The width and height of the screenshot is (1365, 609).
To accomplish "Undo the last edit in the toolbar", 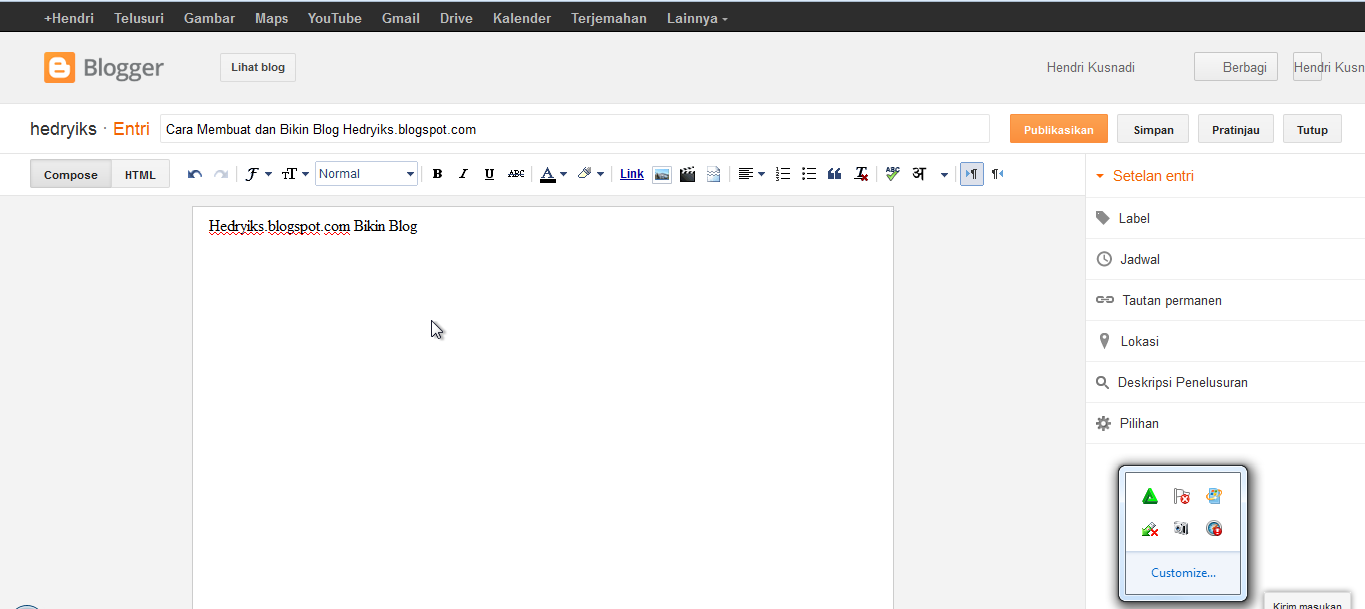I will pos(195,174).
